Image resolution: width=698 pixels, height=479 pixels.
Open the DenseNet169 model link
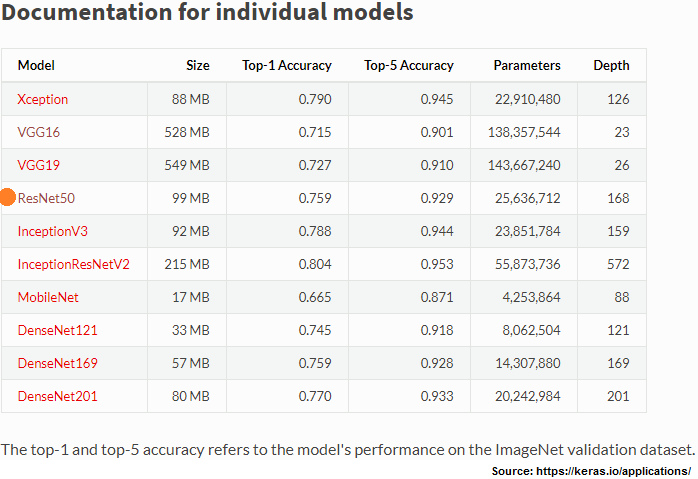[x=57, y=363]
